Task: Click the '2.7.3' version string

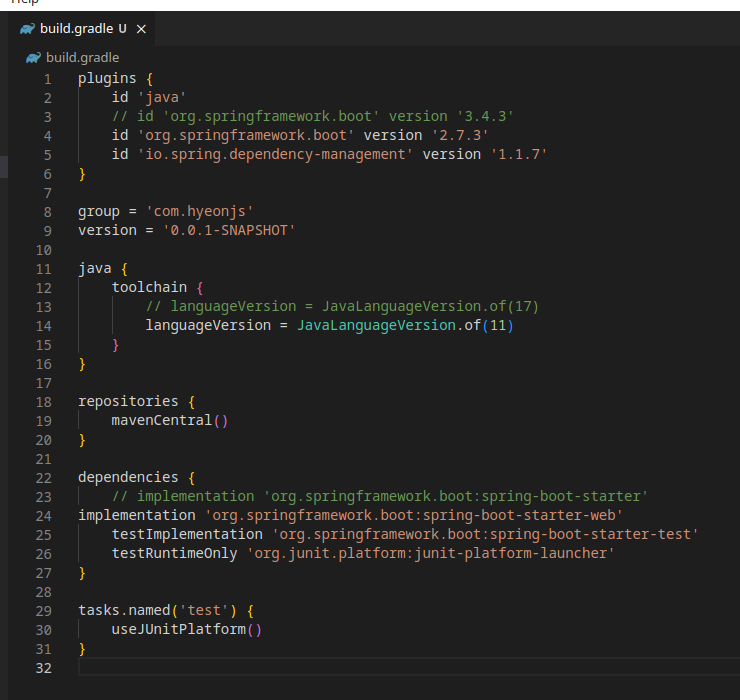Action: 460,135
